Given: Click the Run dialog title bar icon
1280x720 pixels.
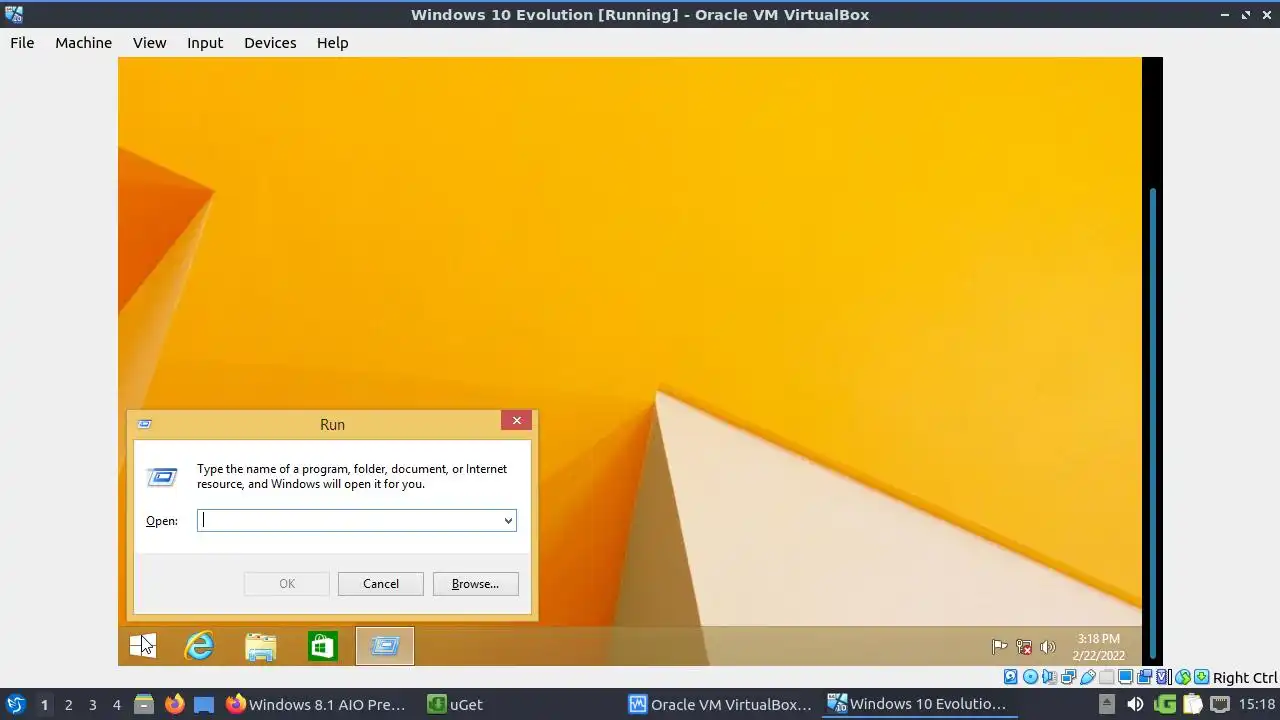Looking at the screenshot, I should (x=144, y=424).
